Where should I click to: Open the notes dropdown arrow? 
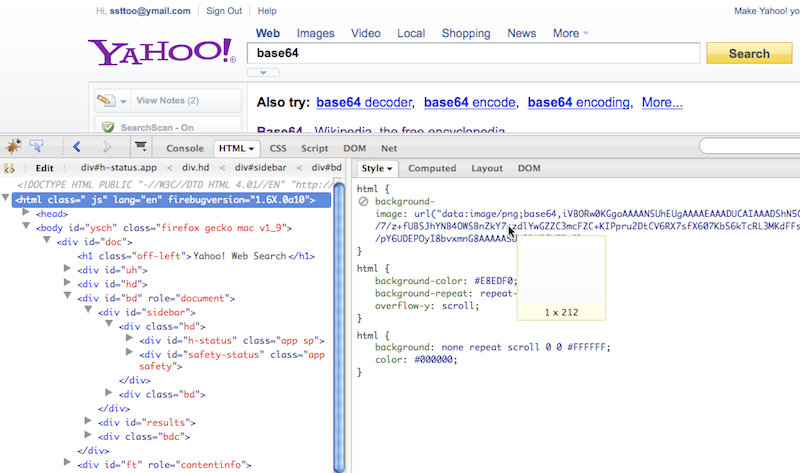point(123,102)
